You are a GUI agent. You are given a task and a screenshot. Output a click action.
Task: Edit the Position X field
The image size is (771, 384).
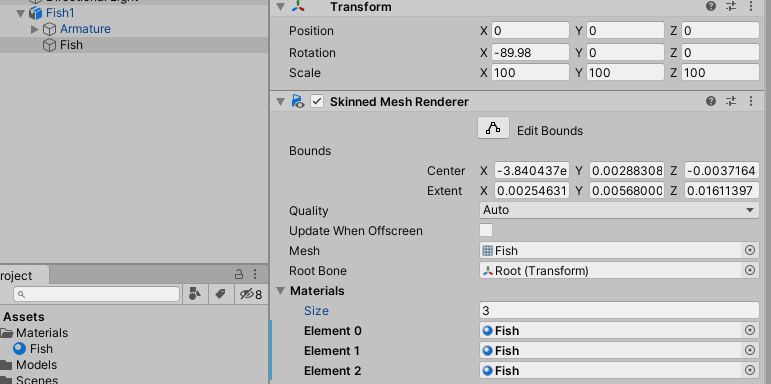(x=530, y=30)
